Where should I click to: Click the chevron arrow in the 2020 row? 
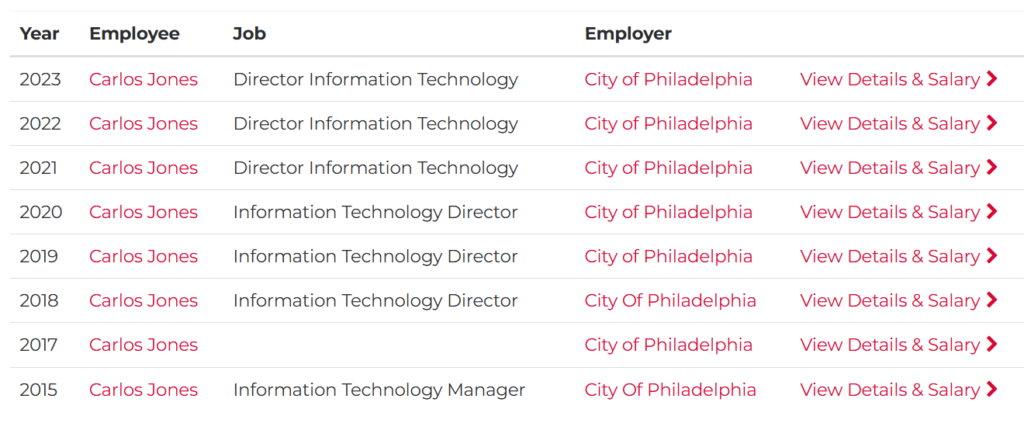coord(992,212)
